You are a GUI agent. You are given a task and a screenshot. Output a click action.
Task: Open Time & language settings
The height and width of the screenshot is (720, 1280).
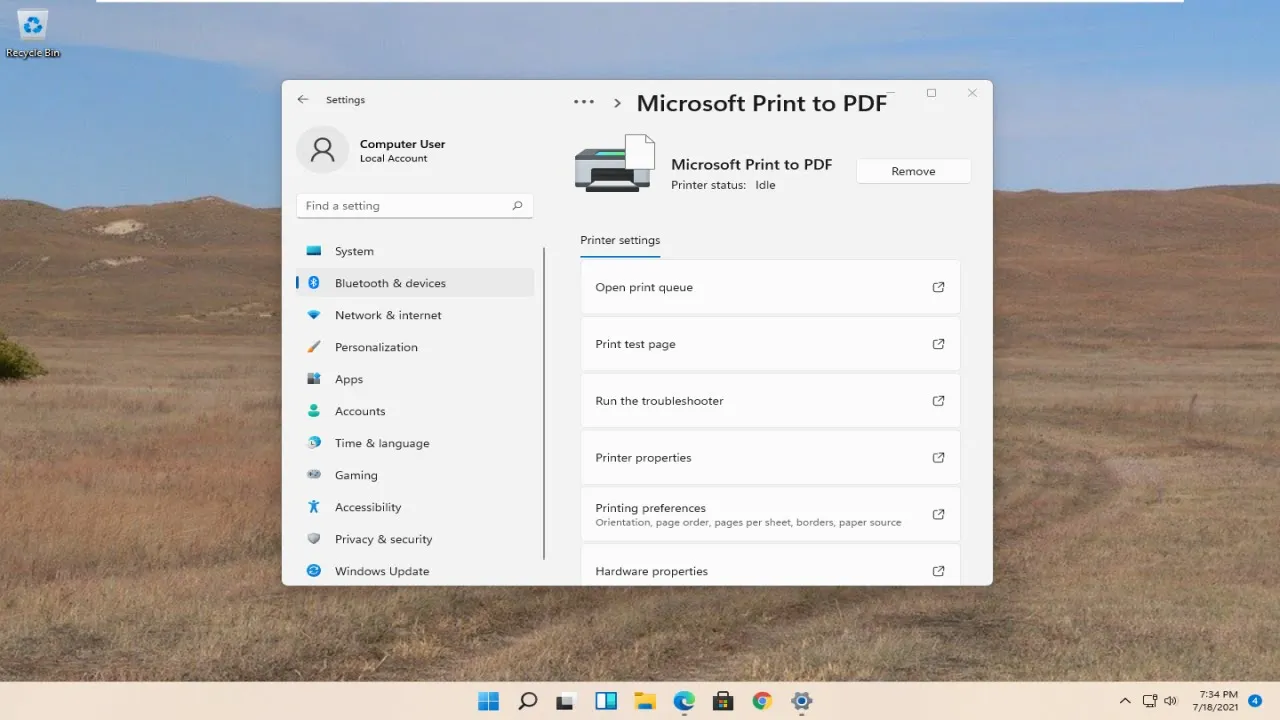point(415,443)
